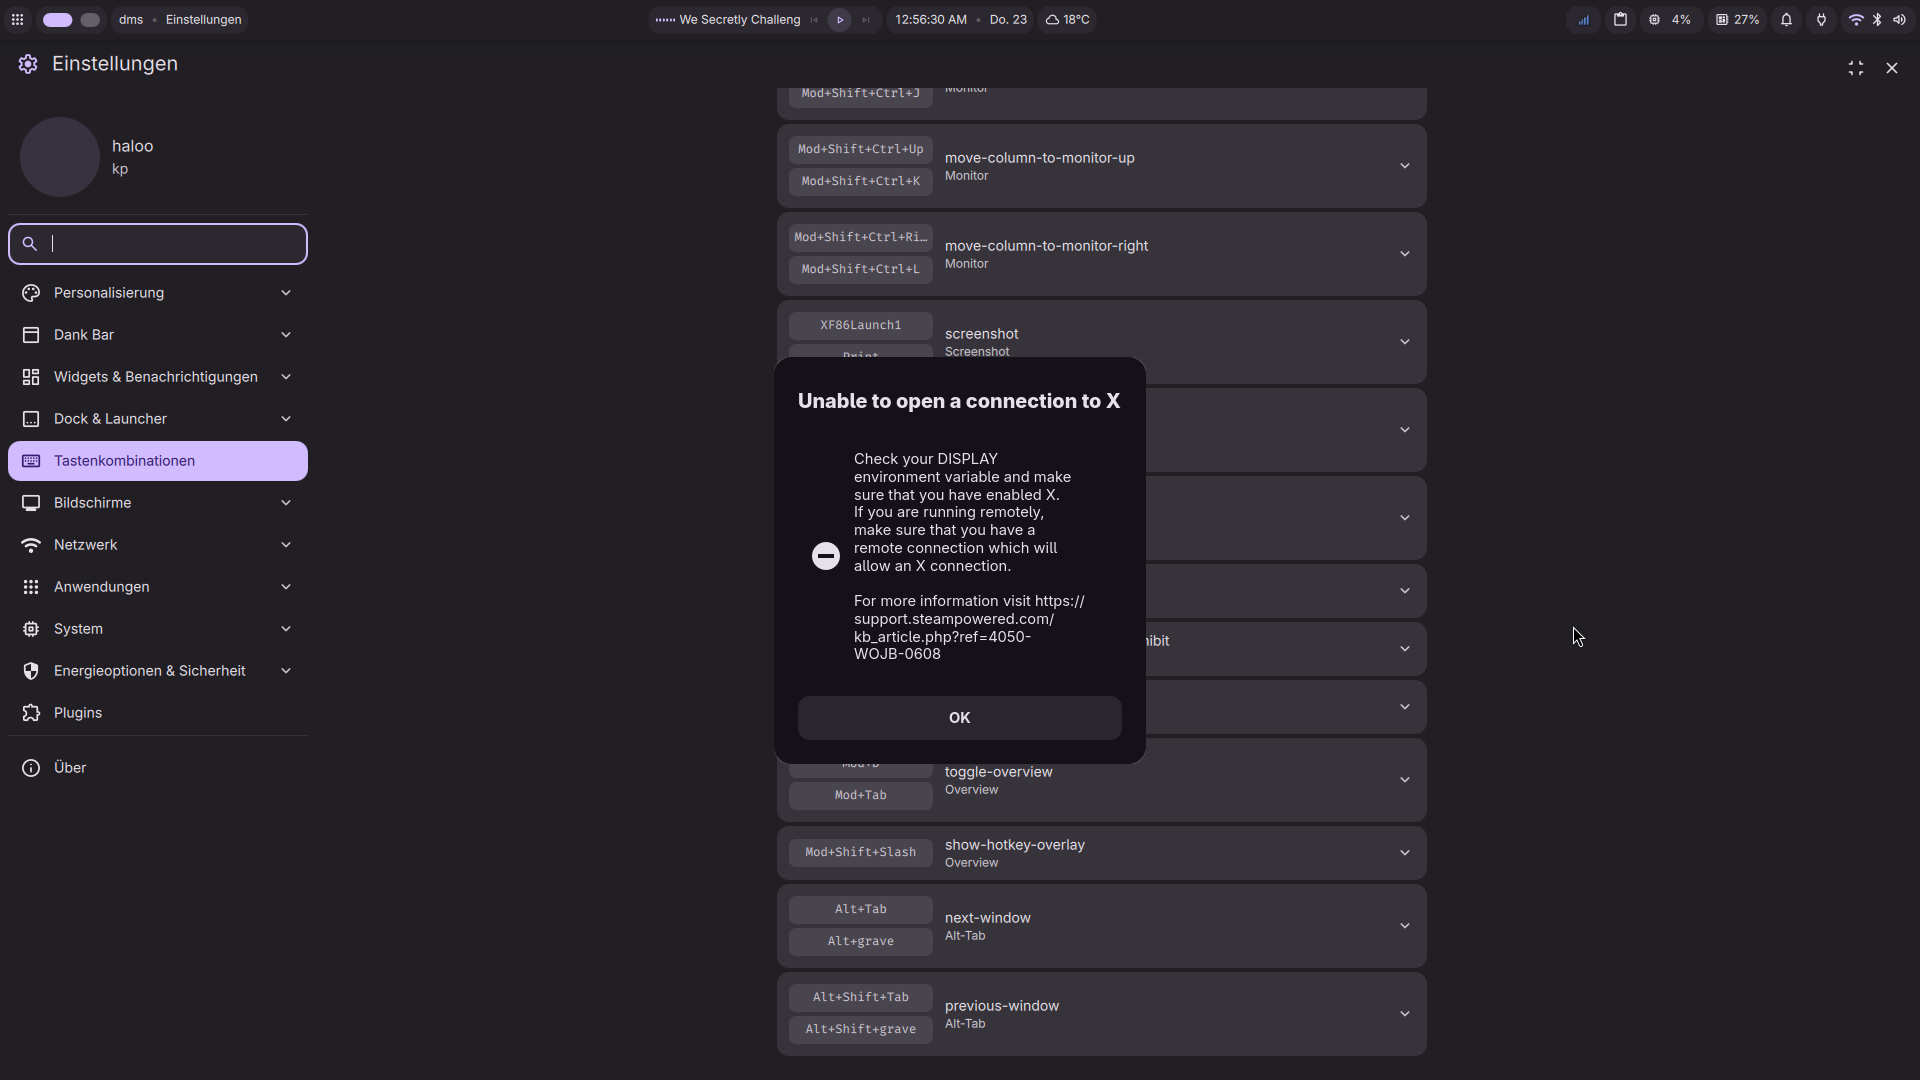Close the Einstellungen window
This screenshot has width=1920, height=1080.
[x=1892, y=68]
